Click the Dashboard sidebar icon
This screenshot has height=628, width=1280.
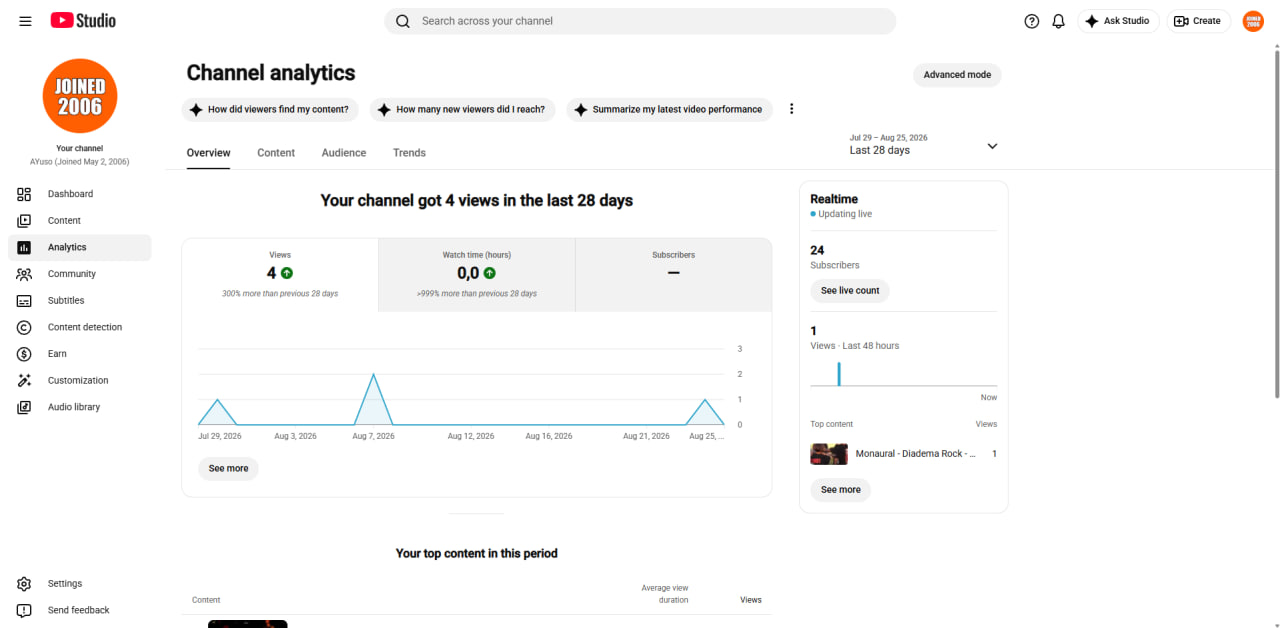[25, 194]
